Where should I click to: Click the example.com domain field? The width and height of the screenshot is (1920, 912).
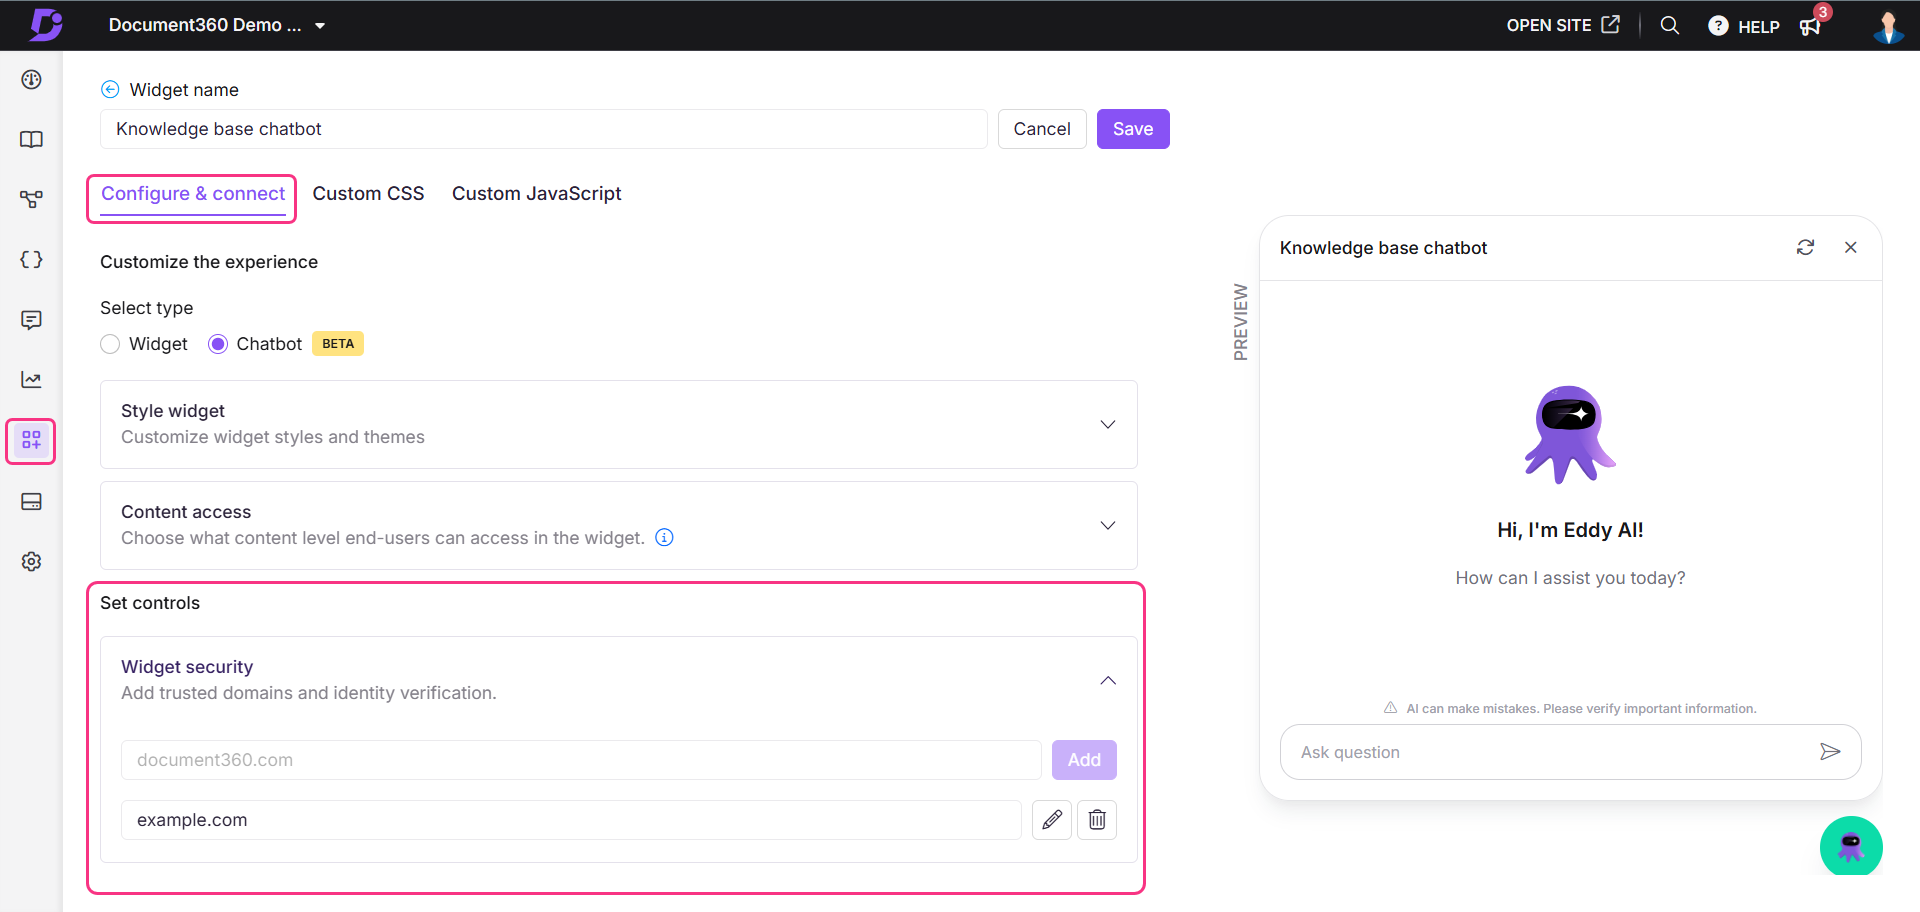coord(571,820)
